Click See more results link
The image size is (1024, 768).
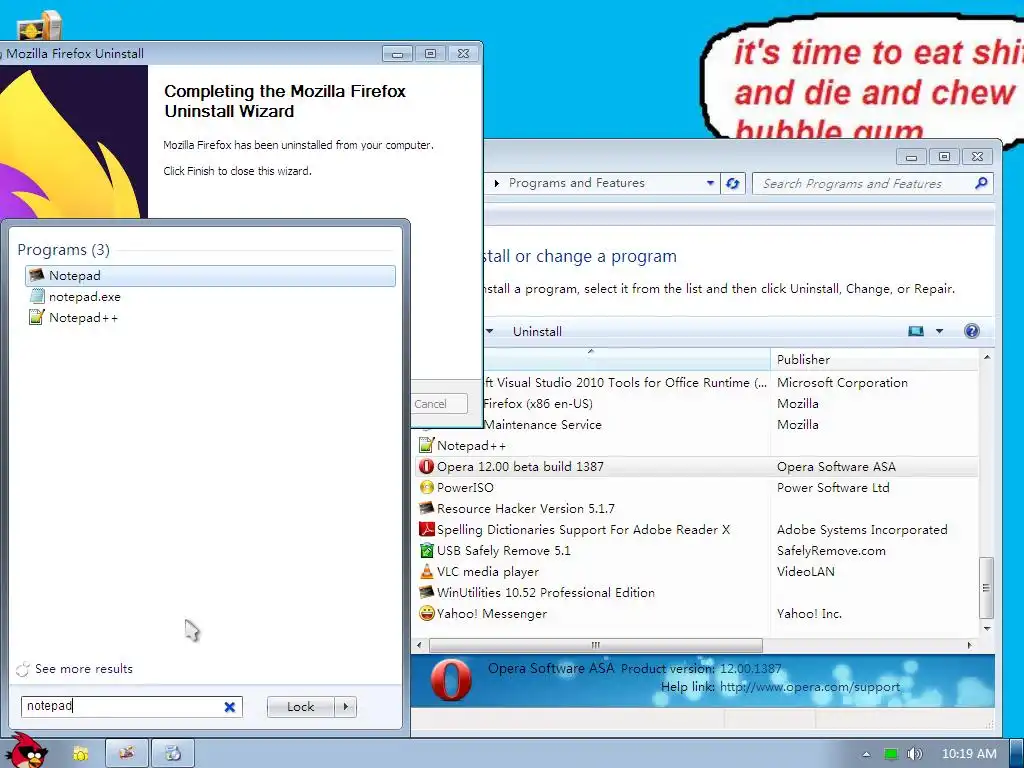click(x=84, y=669)
